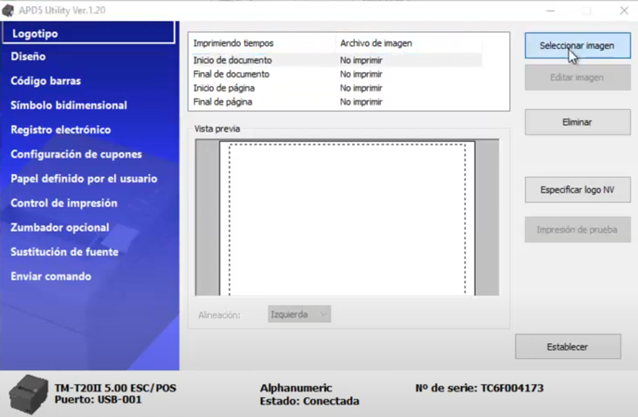
Task: Select Símbolo bidimensional in sidebar
Action: coord(69,105)
